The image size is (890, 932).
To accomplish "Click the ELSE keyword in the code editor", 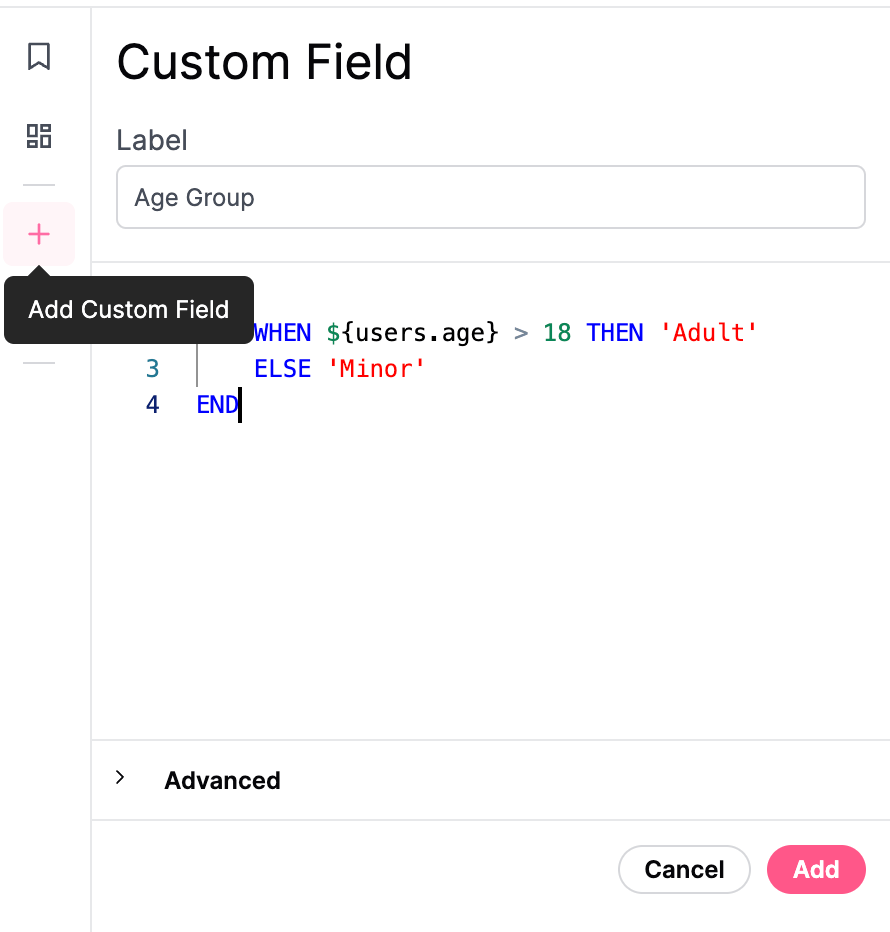I will (x=282, y=369).
